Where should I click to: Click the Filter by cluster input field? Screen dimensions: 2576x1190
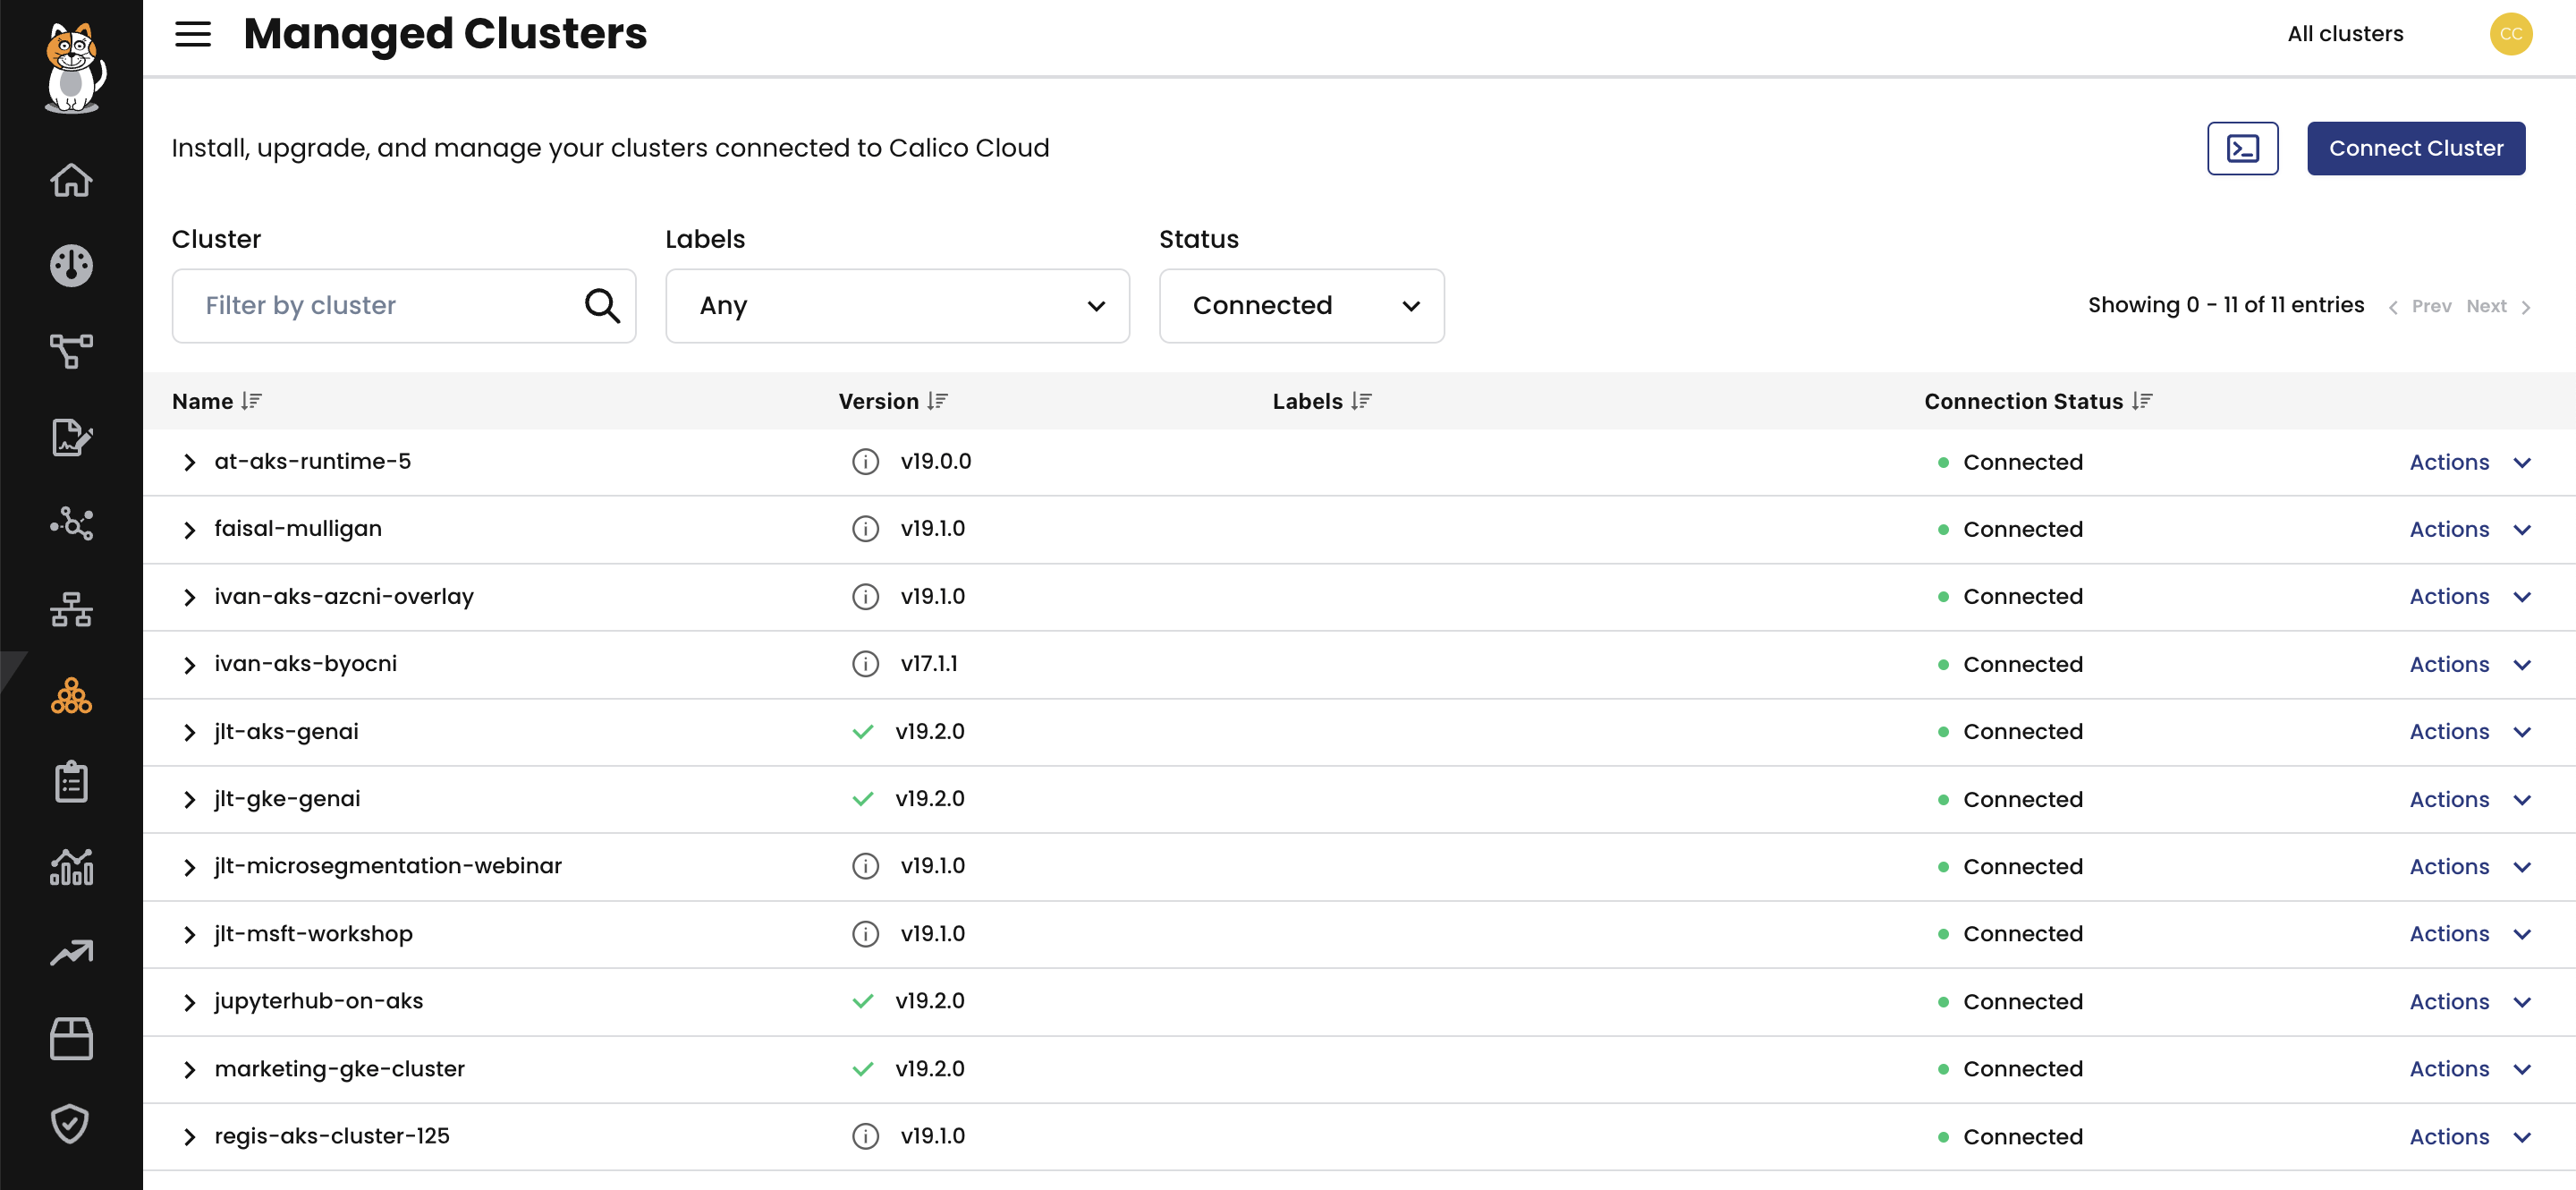(380, 306)
